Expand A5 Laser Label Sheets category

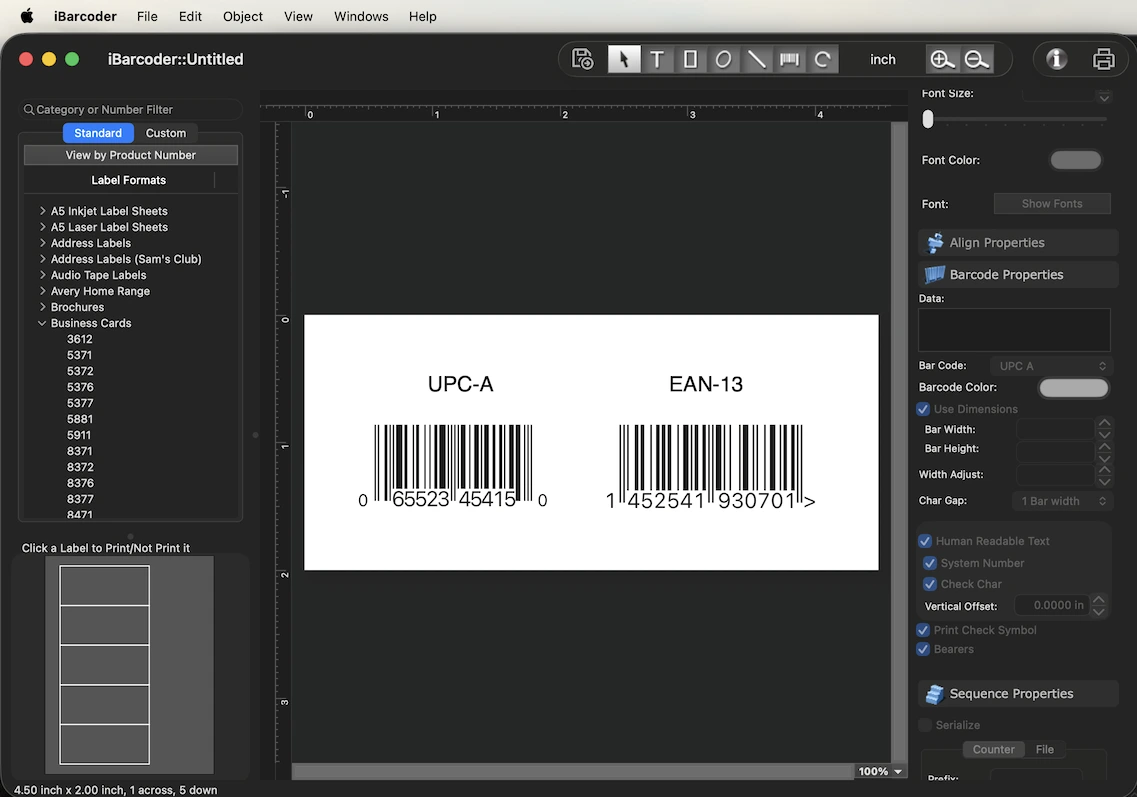[x=43, y=227]
